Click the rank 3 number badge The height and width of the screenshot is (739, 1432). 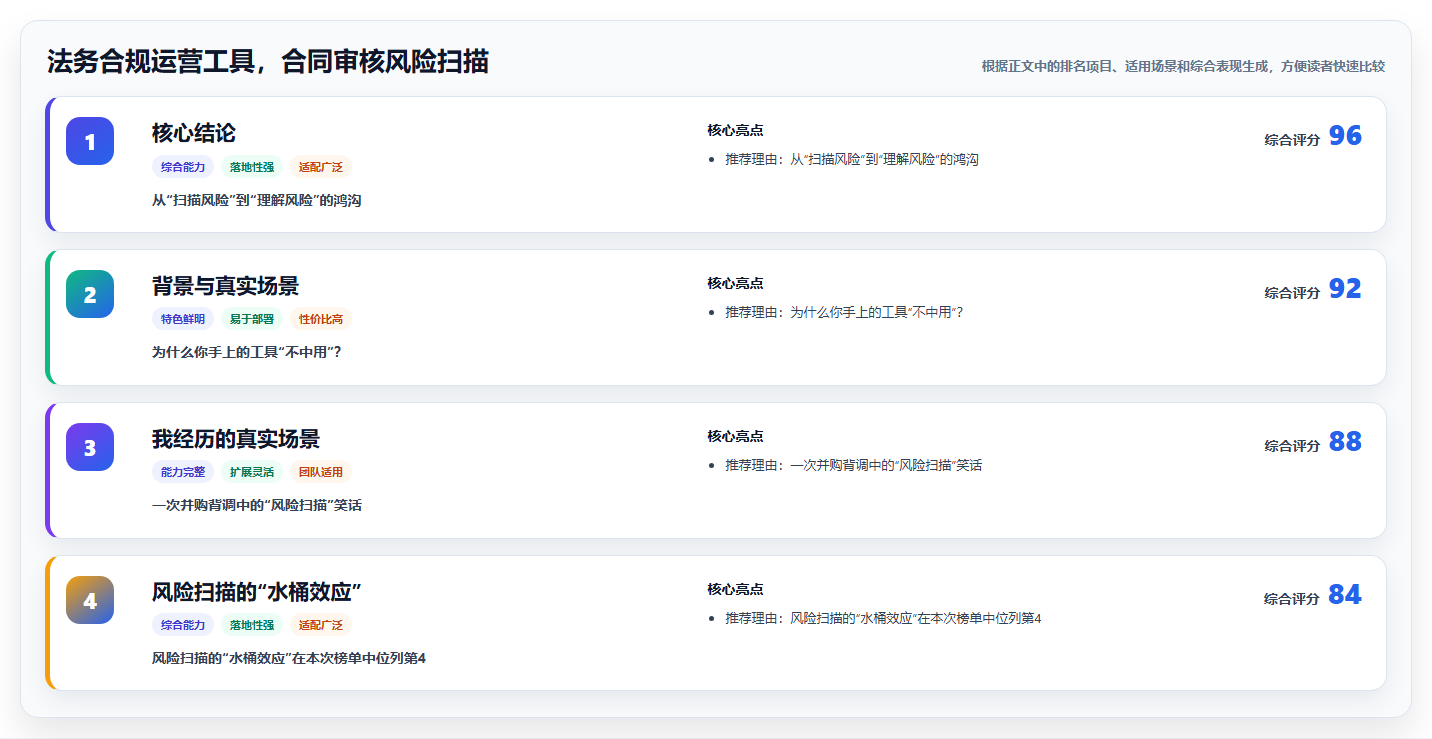[x=90, y=447]
